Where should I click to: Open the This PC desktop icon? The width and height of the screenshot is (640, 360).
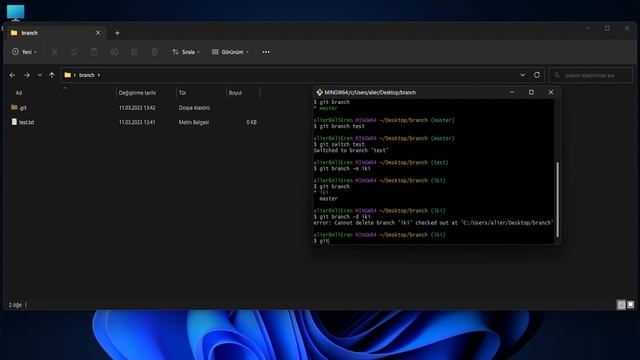point(16,13)
